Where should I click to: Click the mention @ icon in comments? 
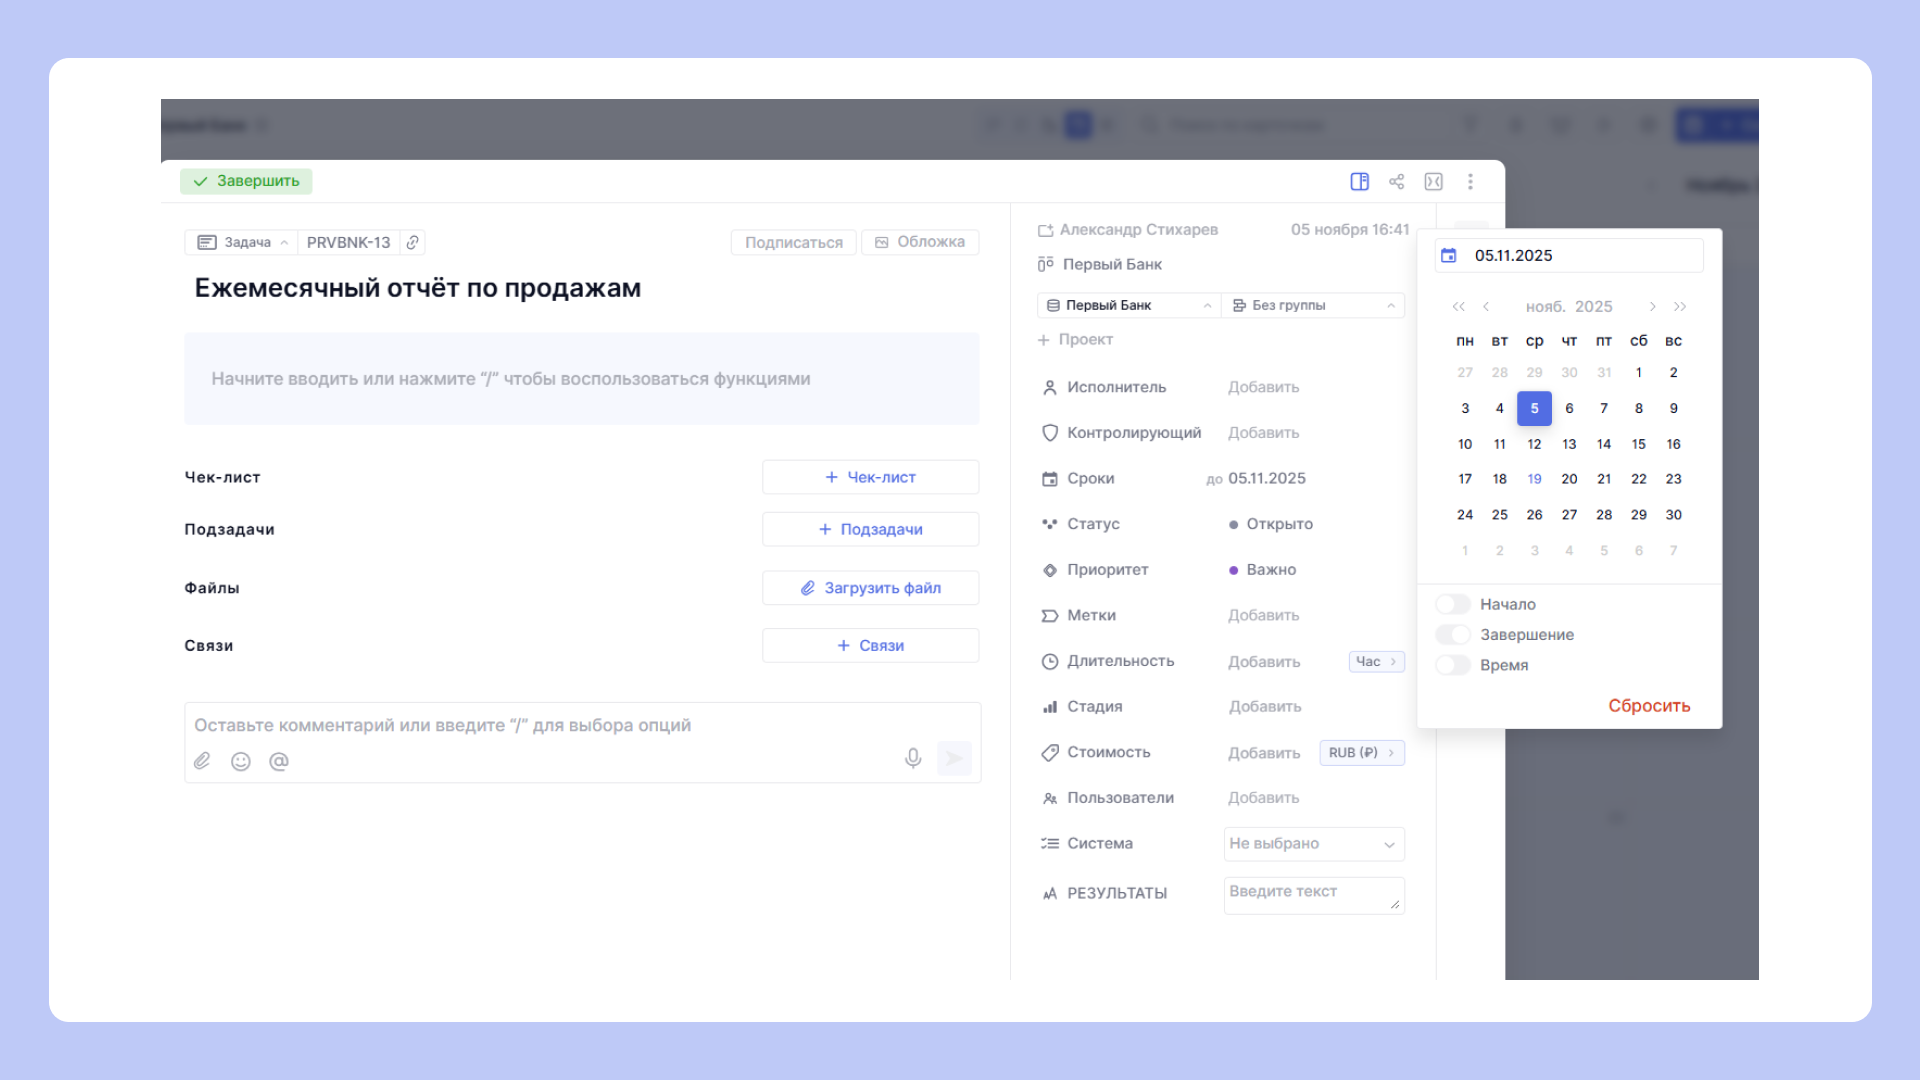pyautogui.click(x=279, y=761)
